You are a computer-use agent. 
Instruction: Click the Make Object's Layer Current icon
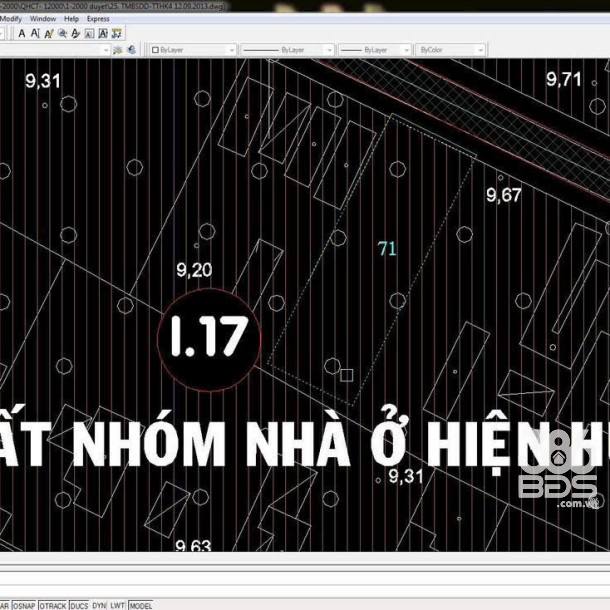117,50
